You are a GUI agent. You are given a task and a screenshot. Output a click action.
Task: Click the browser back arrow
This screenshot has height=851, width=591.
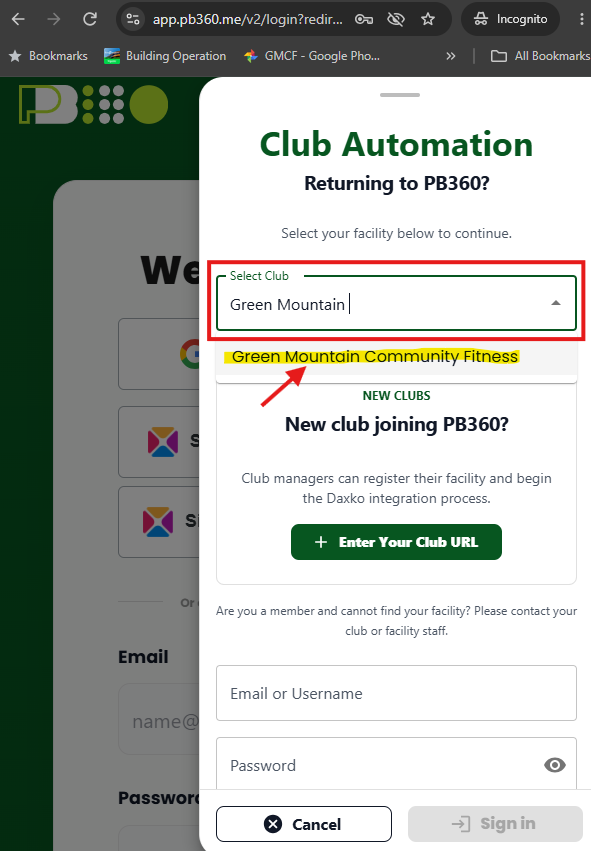tap(18, 20)
